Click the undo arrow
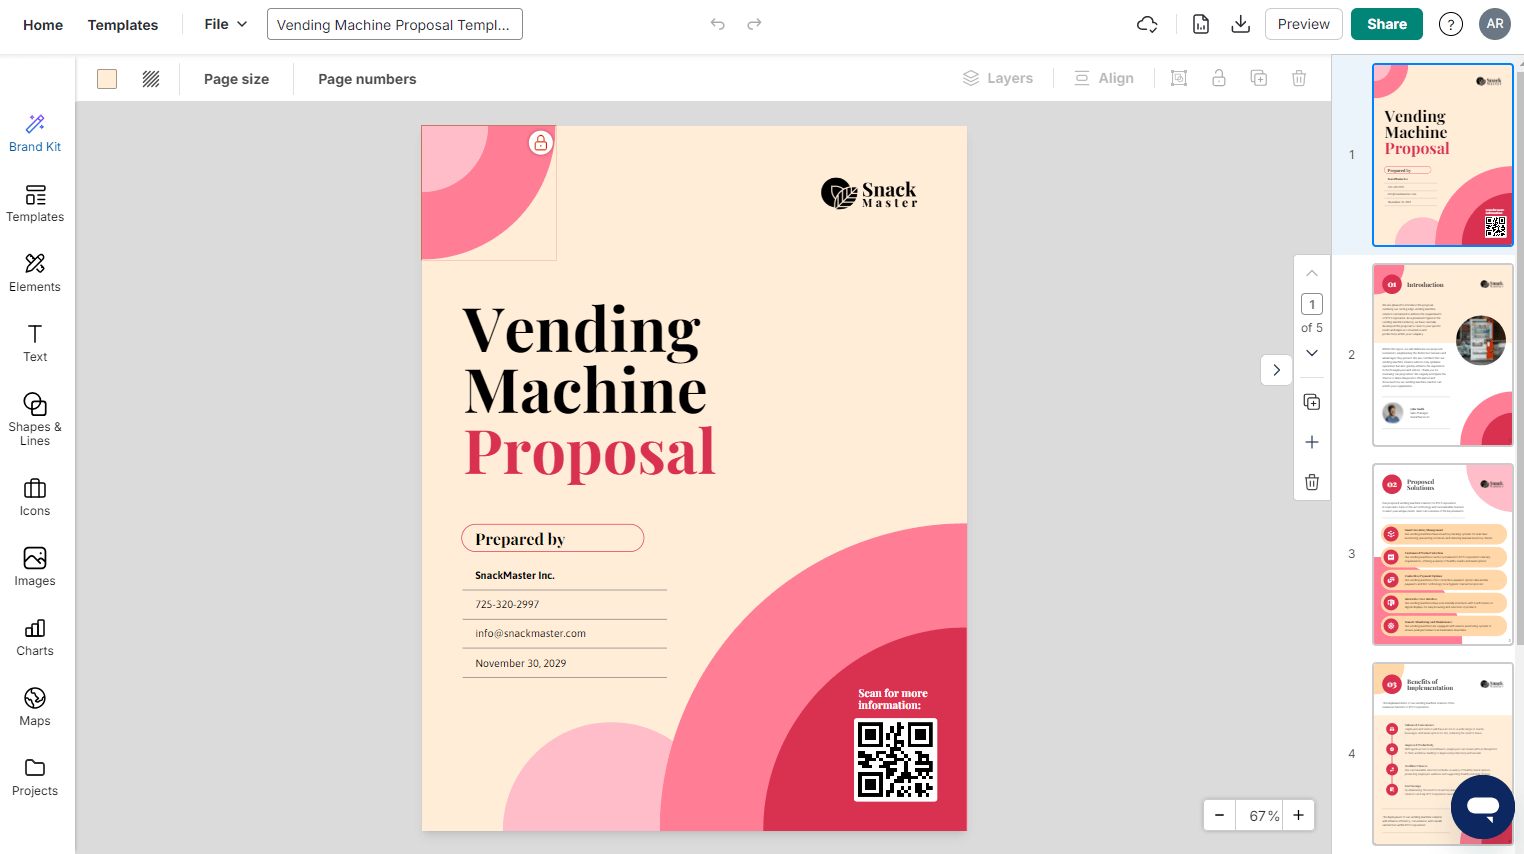Viewport: 1524px width, 854px height. [x=717, y=24]
